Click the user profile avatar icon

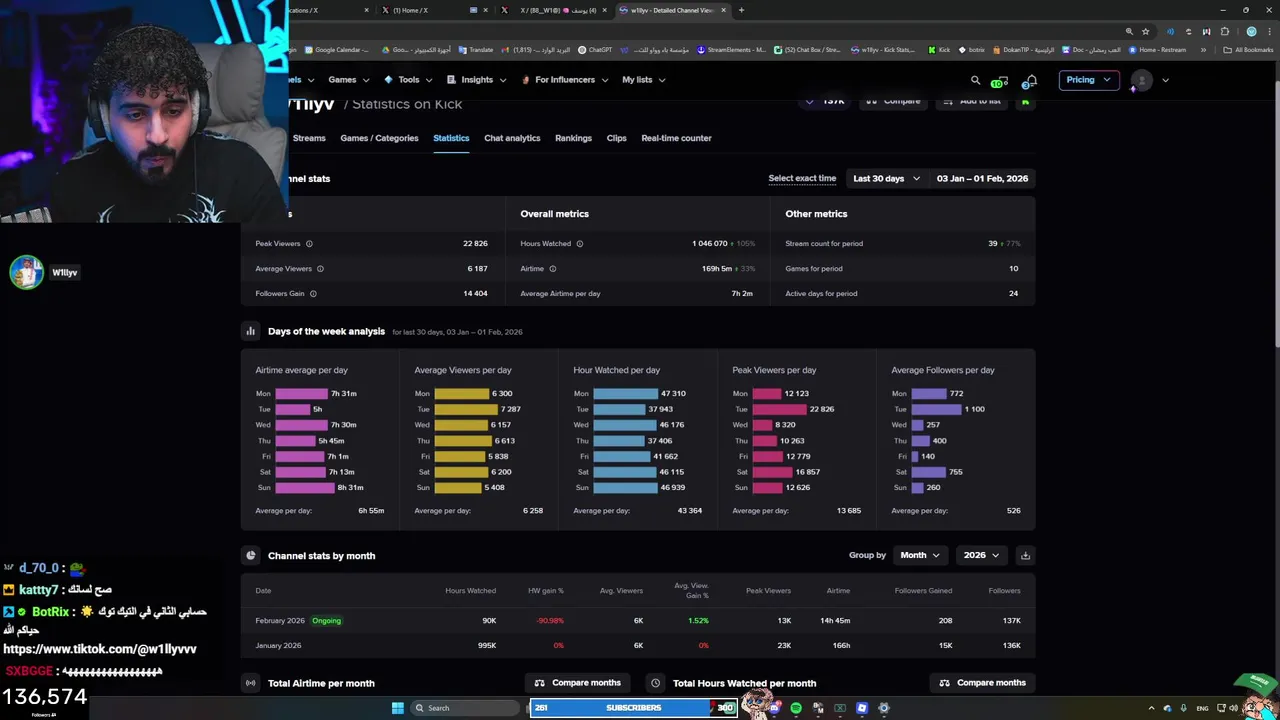tap(1141, 80)
